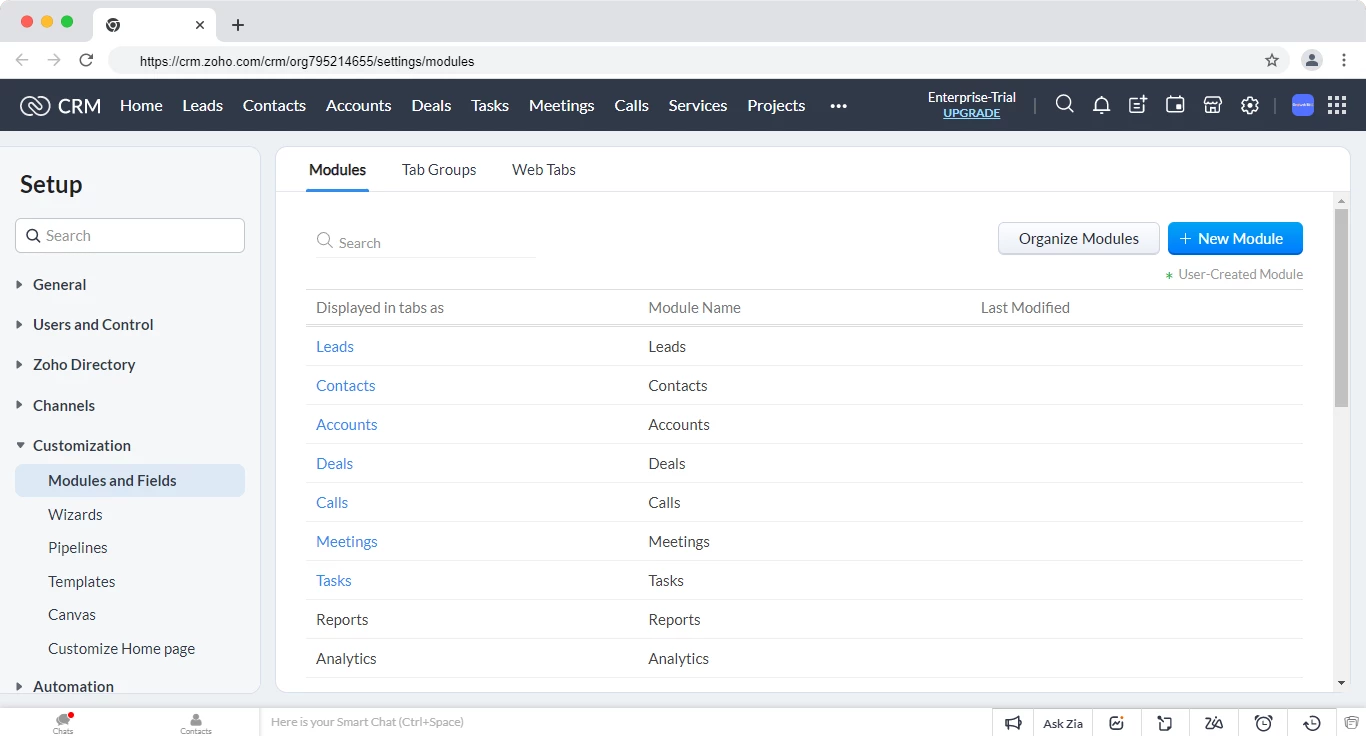1366x736 pixels.
Task: Open a new browser tab
Action: pyautogui.click(x=237, y=25)
